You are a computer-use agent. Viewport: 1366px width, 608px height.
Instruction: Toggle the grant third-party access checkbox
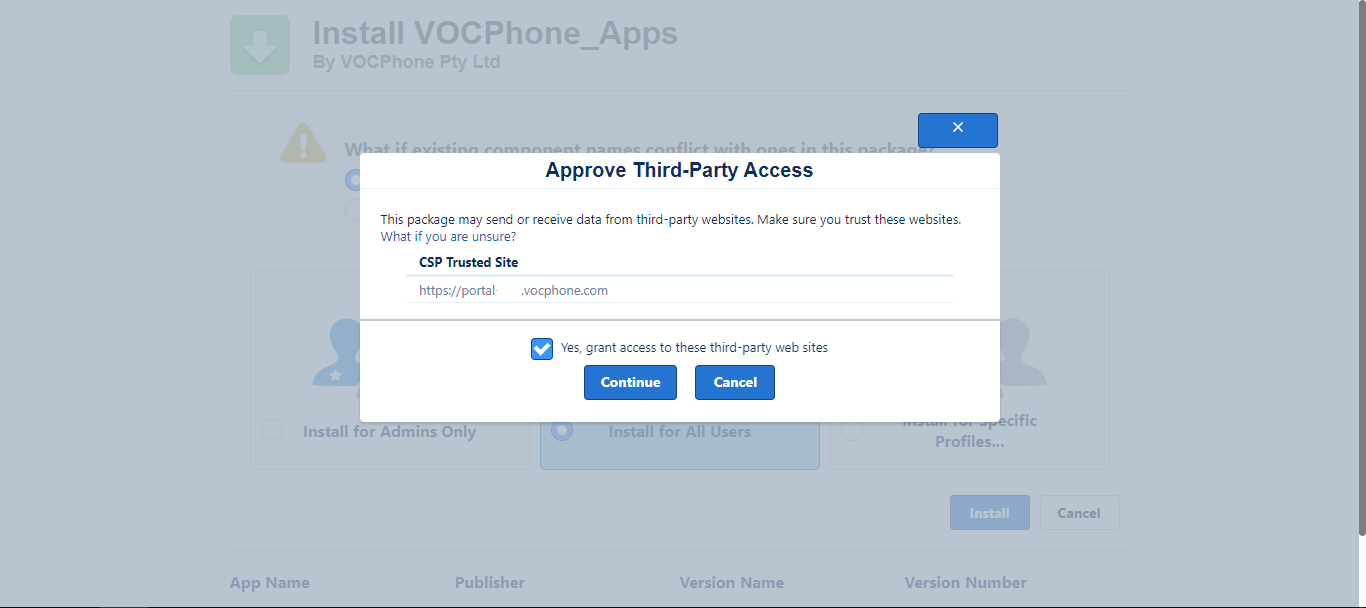coord(542,348)
